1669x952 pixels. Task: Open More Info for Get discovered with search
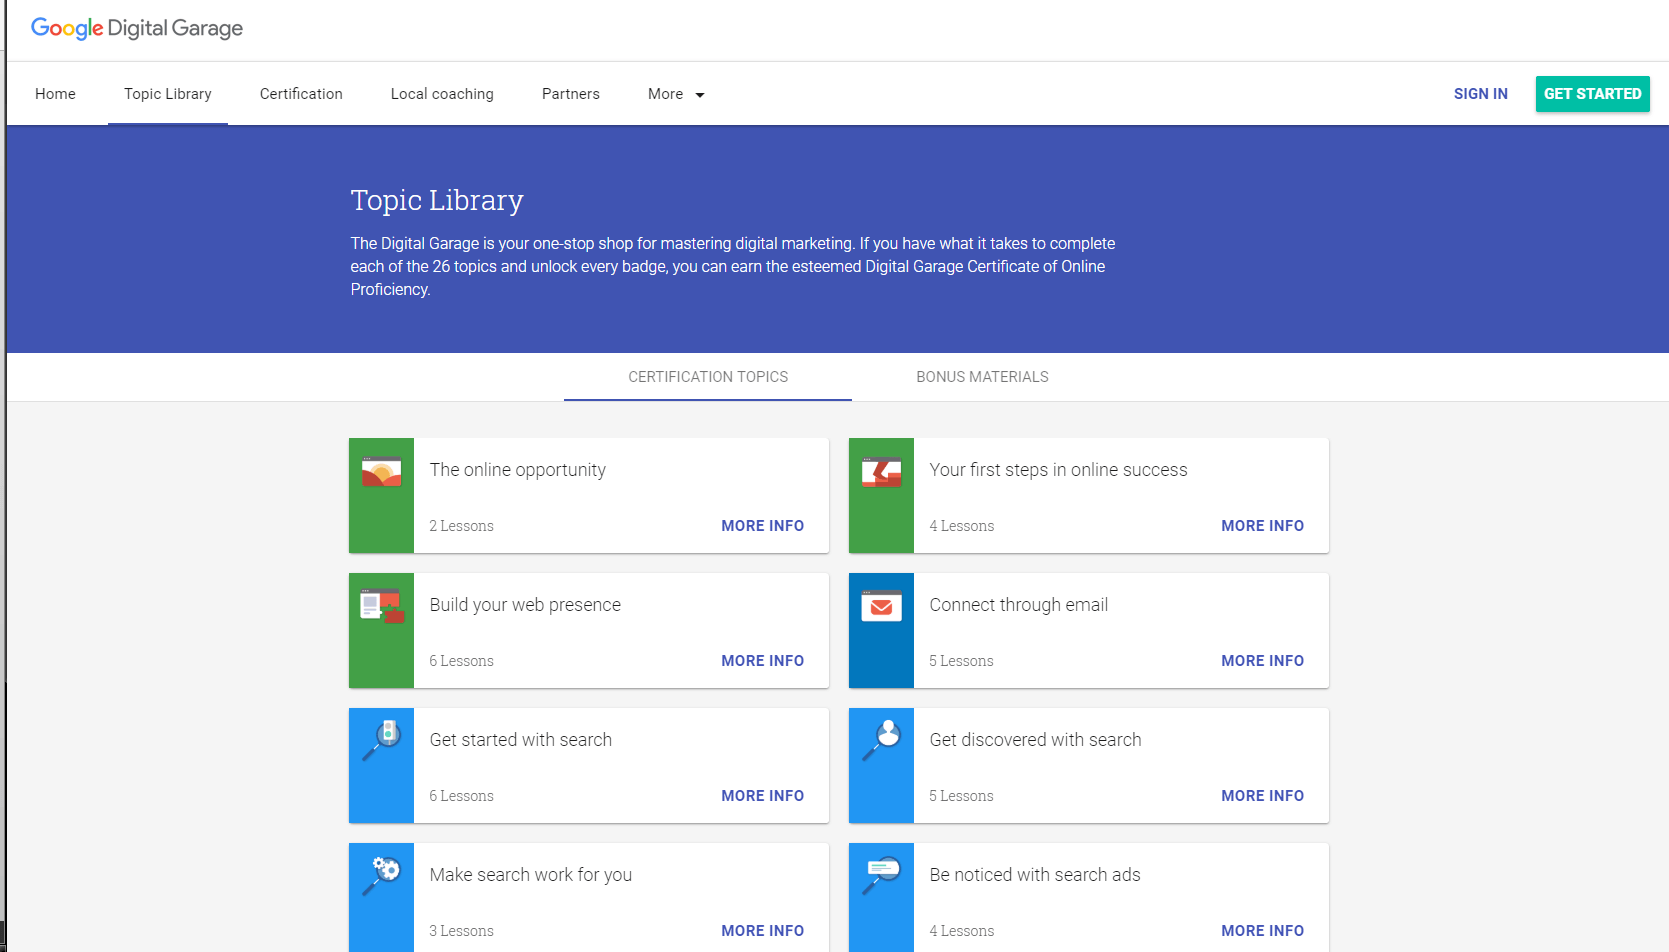tap(1262, 796)
